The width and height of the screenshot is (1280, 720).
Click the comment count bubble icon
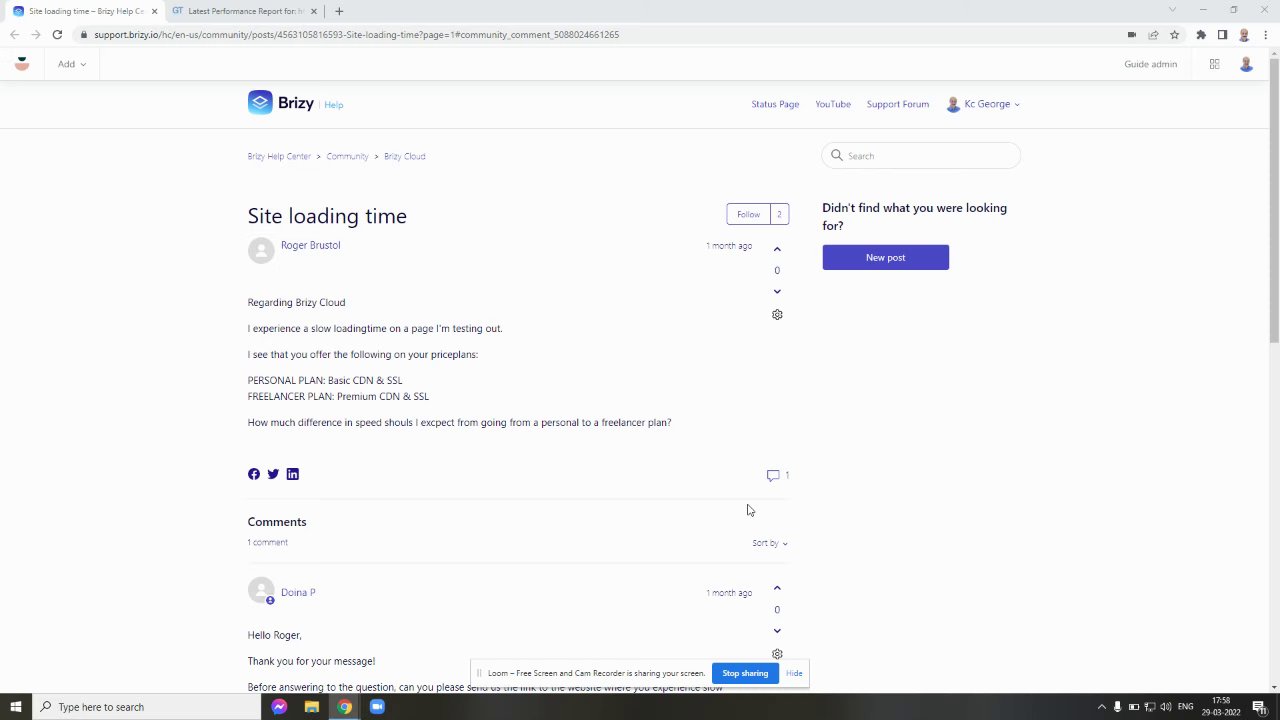(x=773, y=475)
